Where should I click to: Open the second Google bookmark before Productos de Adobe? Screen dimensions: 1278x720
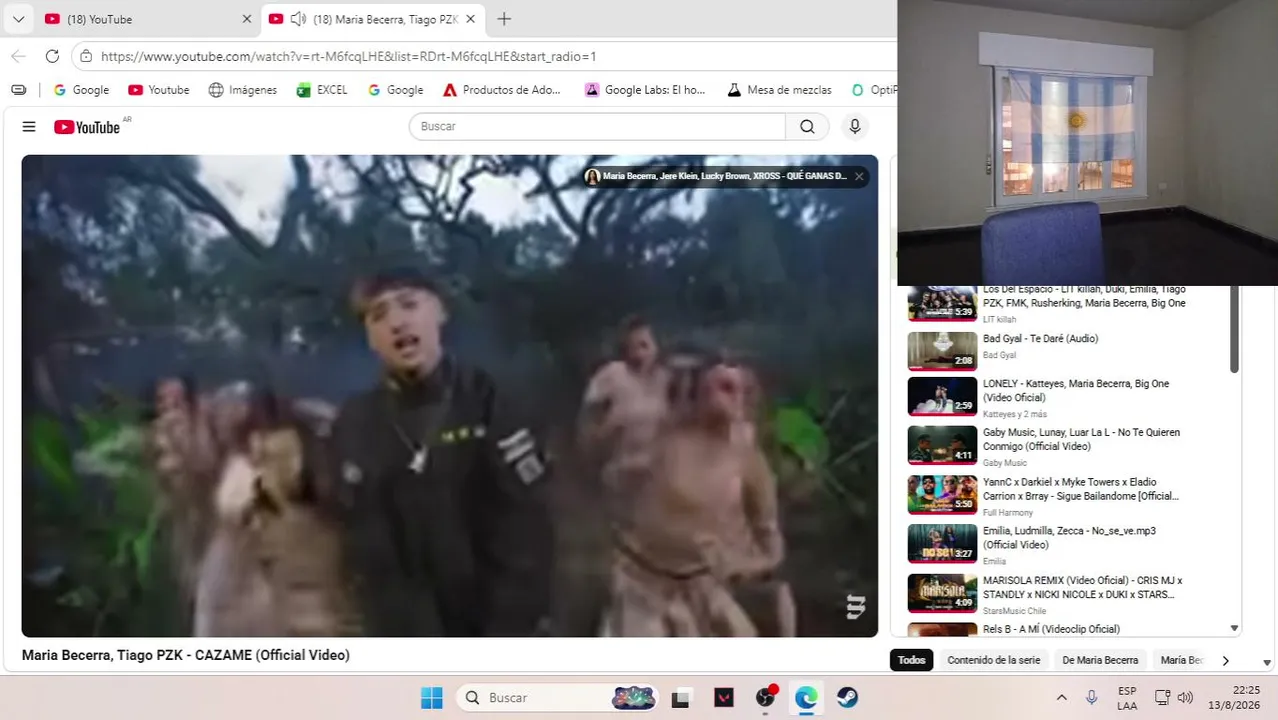tap(395, 90)
